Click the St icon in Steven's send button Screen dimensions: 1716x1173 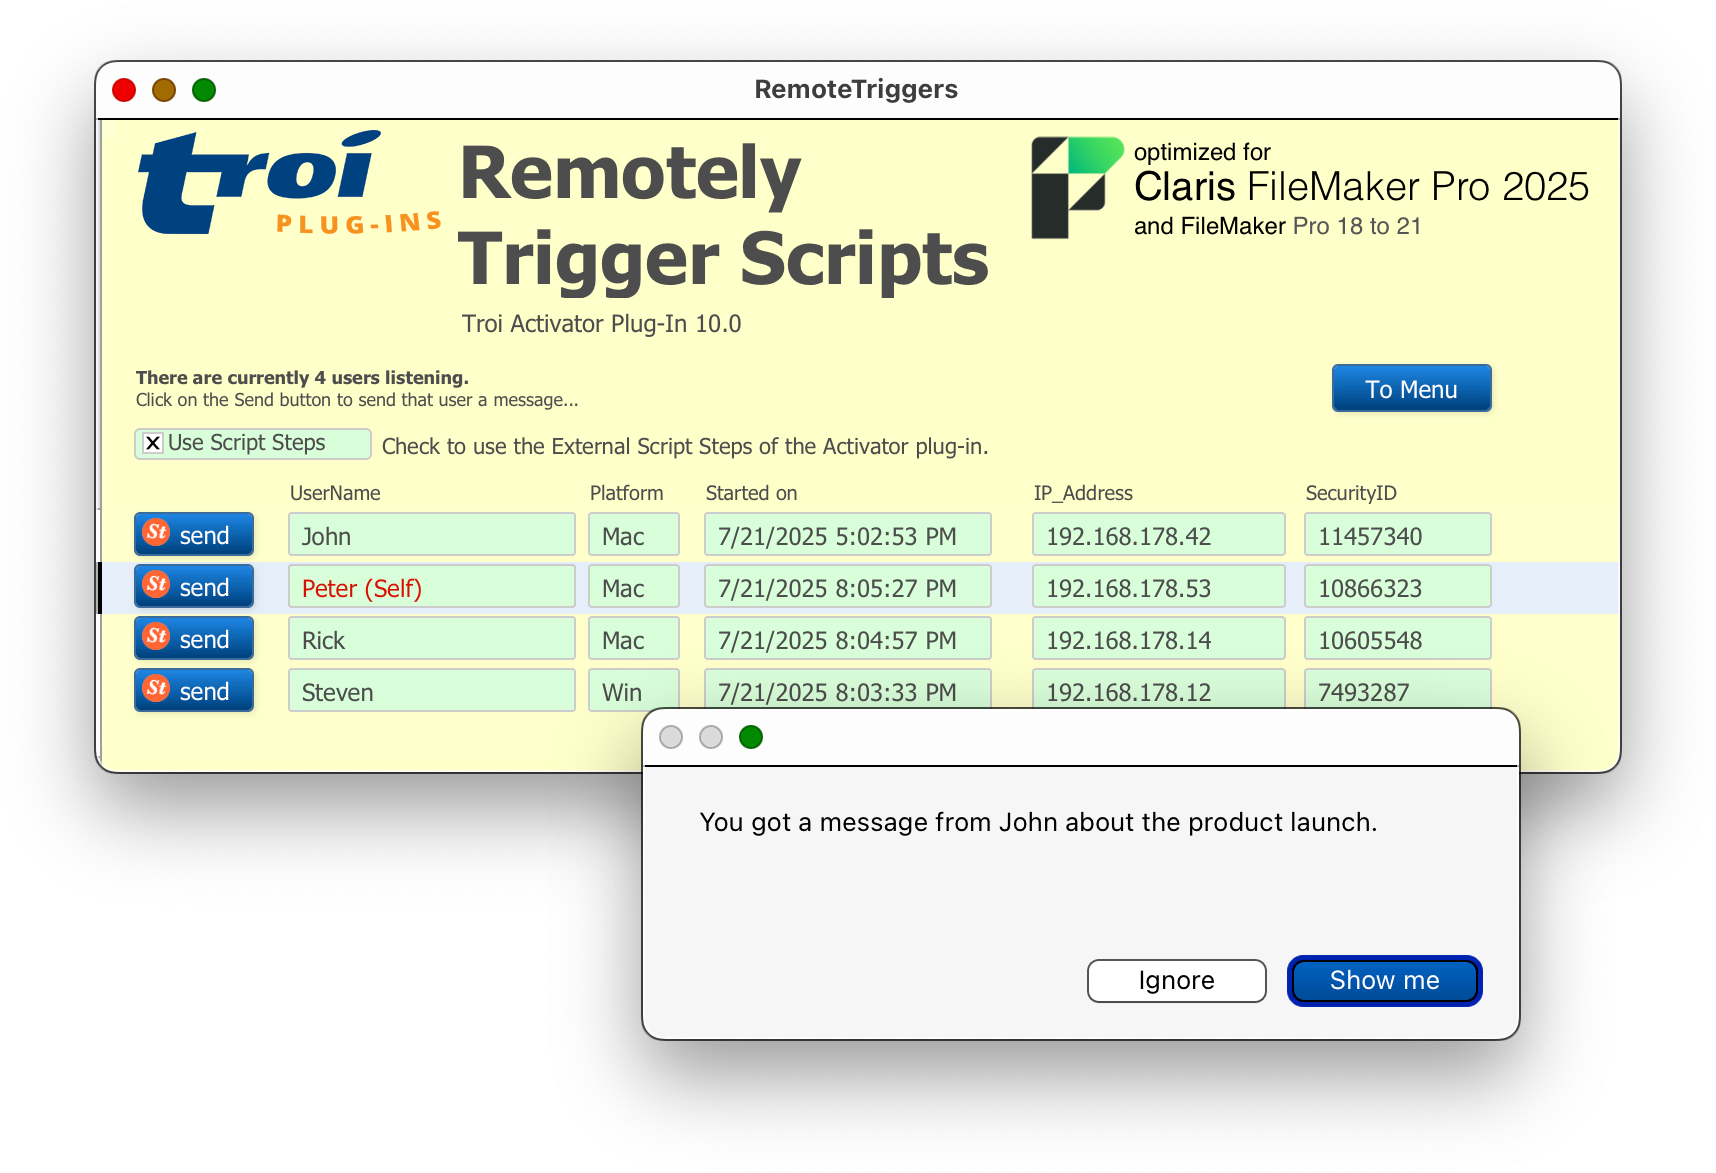(x=157, y=688)
